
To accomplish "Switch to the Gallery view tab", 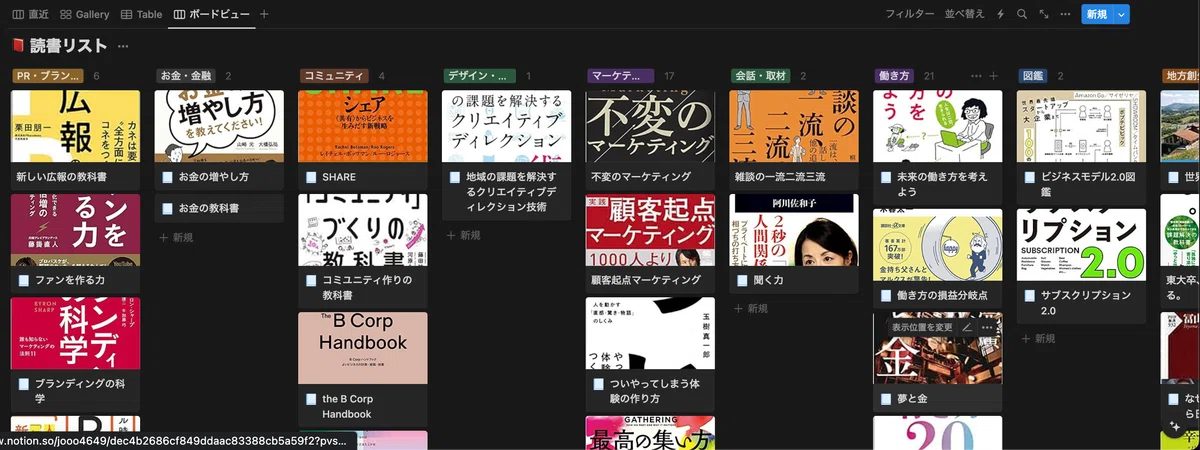I will pos(85,14).
